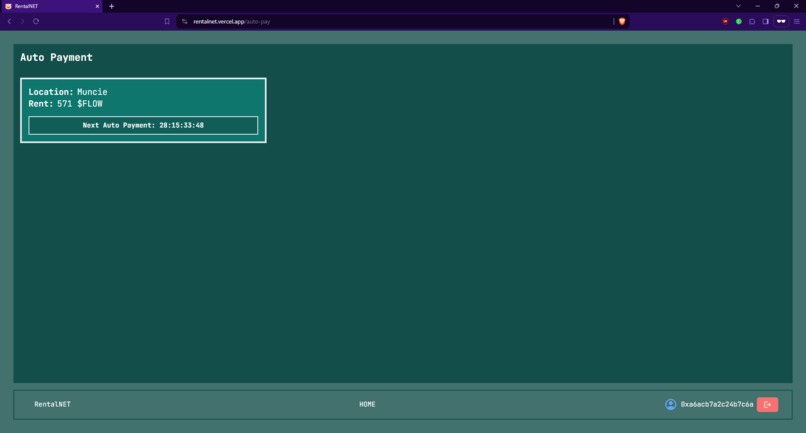
Task: Click the RentalNET brand link in footer
Action: [x=52, y=405]
